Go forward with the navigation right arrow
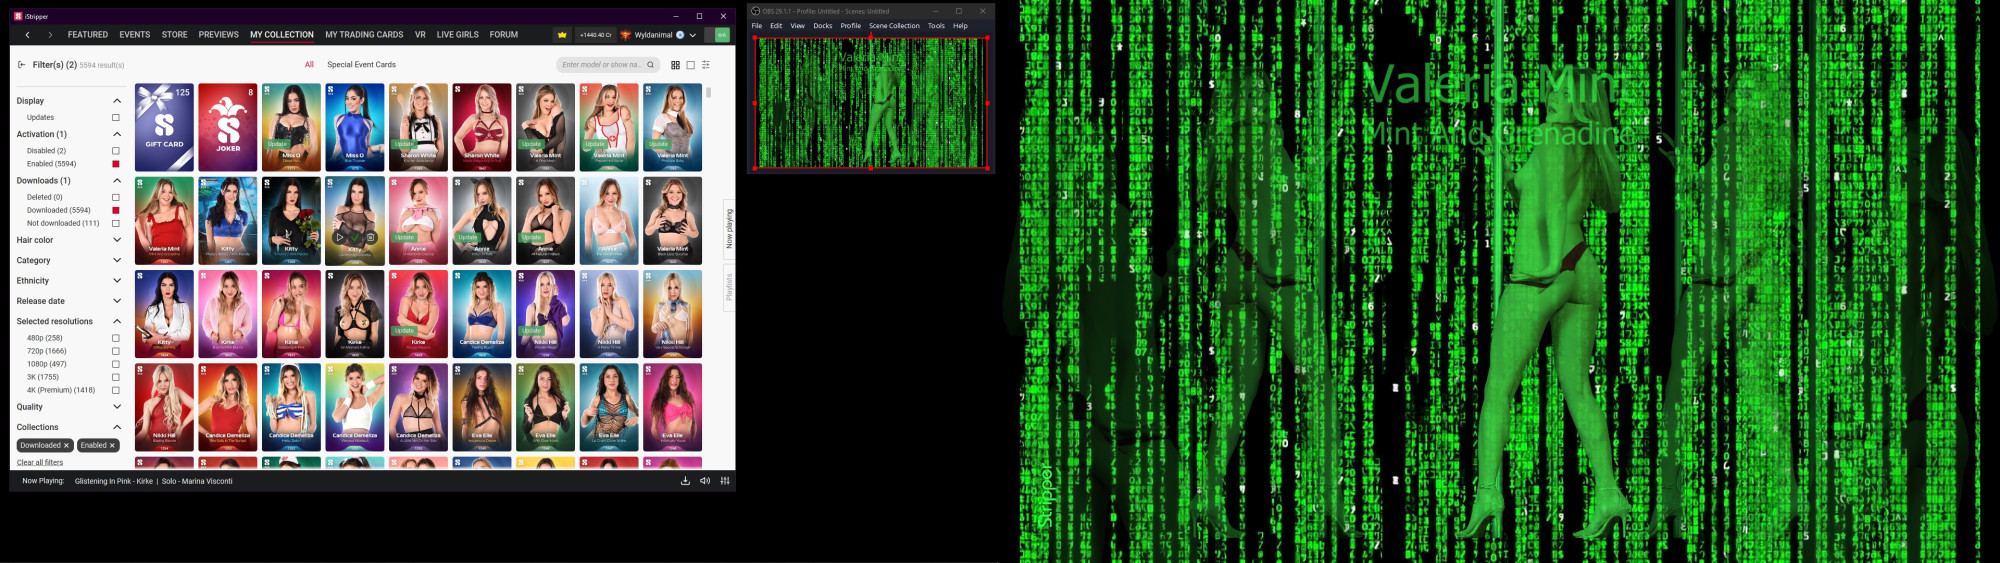The width and height of the screenshot is (2000, 563). 50,35
